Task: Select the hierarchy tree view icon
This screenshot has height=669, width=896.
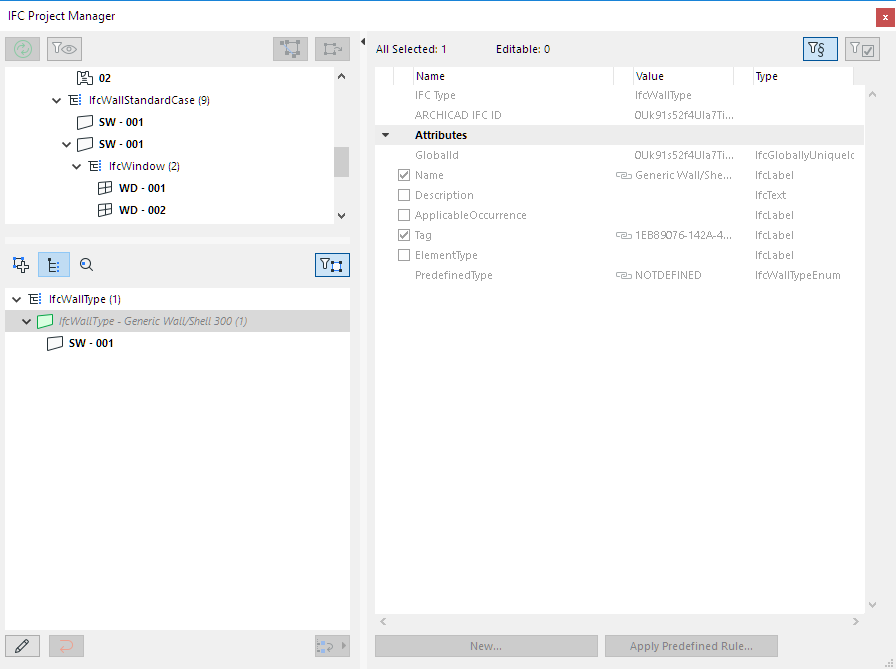Action: click(53, 264)
